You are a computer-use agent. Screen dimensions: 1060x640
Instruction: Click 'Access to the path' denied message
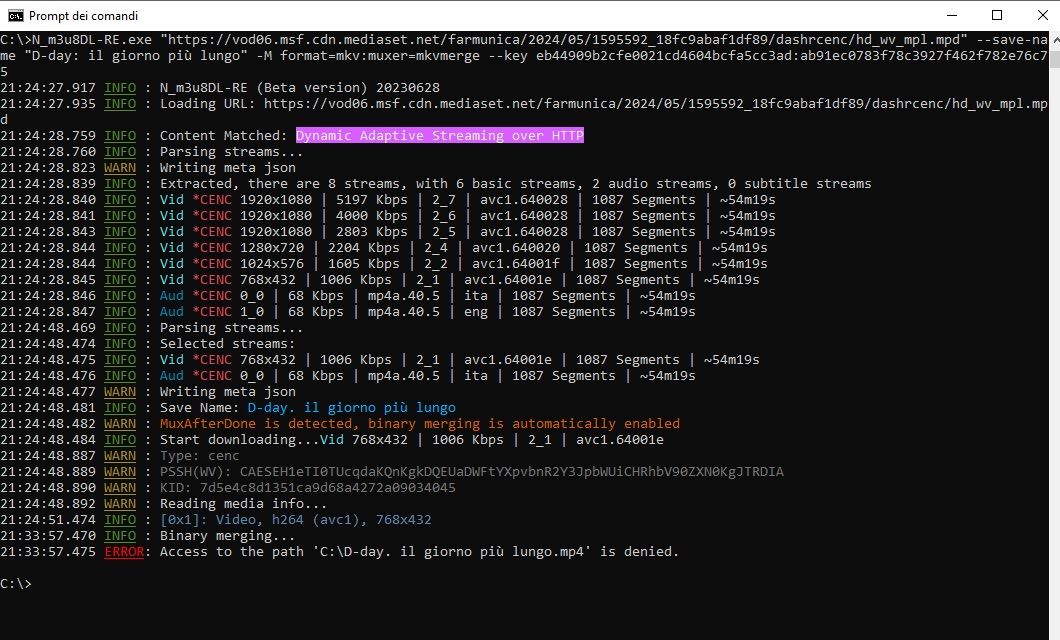pyautogui.click(x=419, y=552)
